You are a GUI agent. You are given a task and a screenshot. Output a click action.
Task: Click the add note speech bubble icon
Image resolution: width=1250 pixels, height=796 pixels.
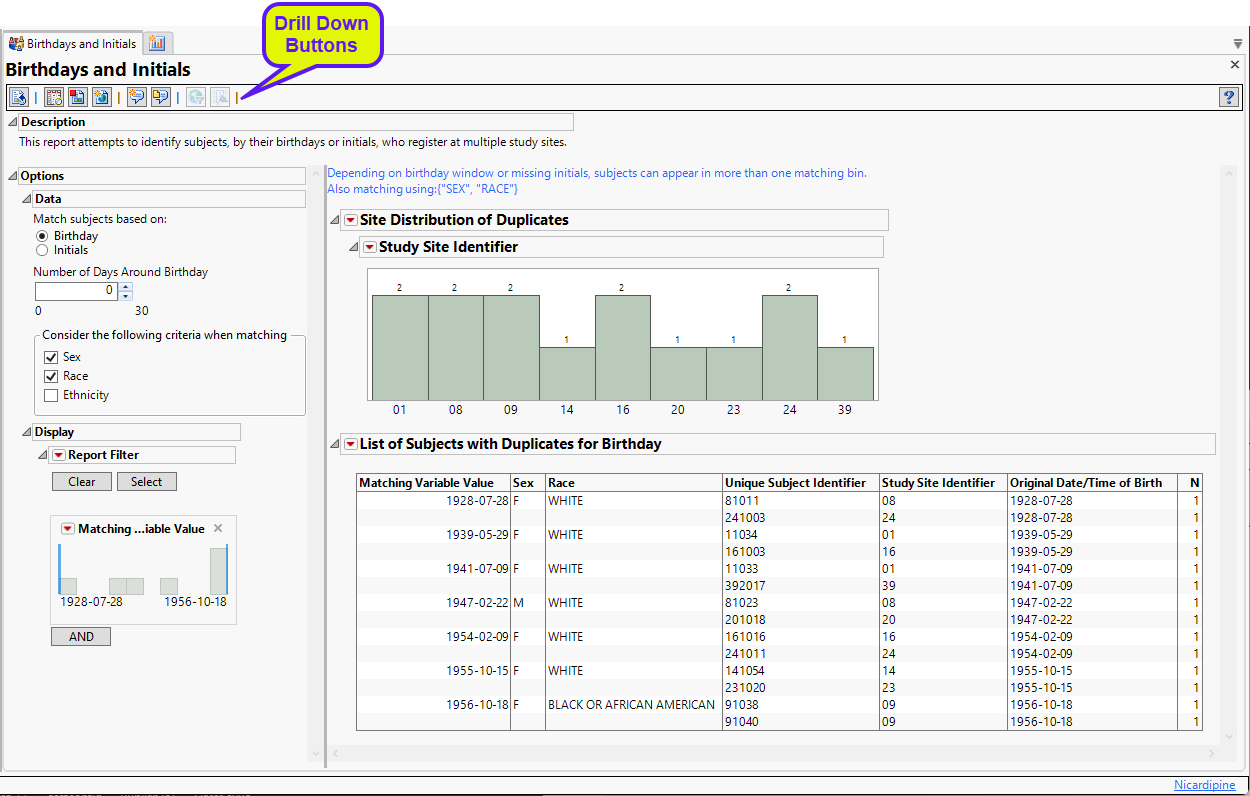[136, 97]
